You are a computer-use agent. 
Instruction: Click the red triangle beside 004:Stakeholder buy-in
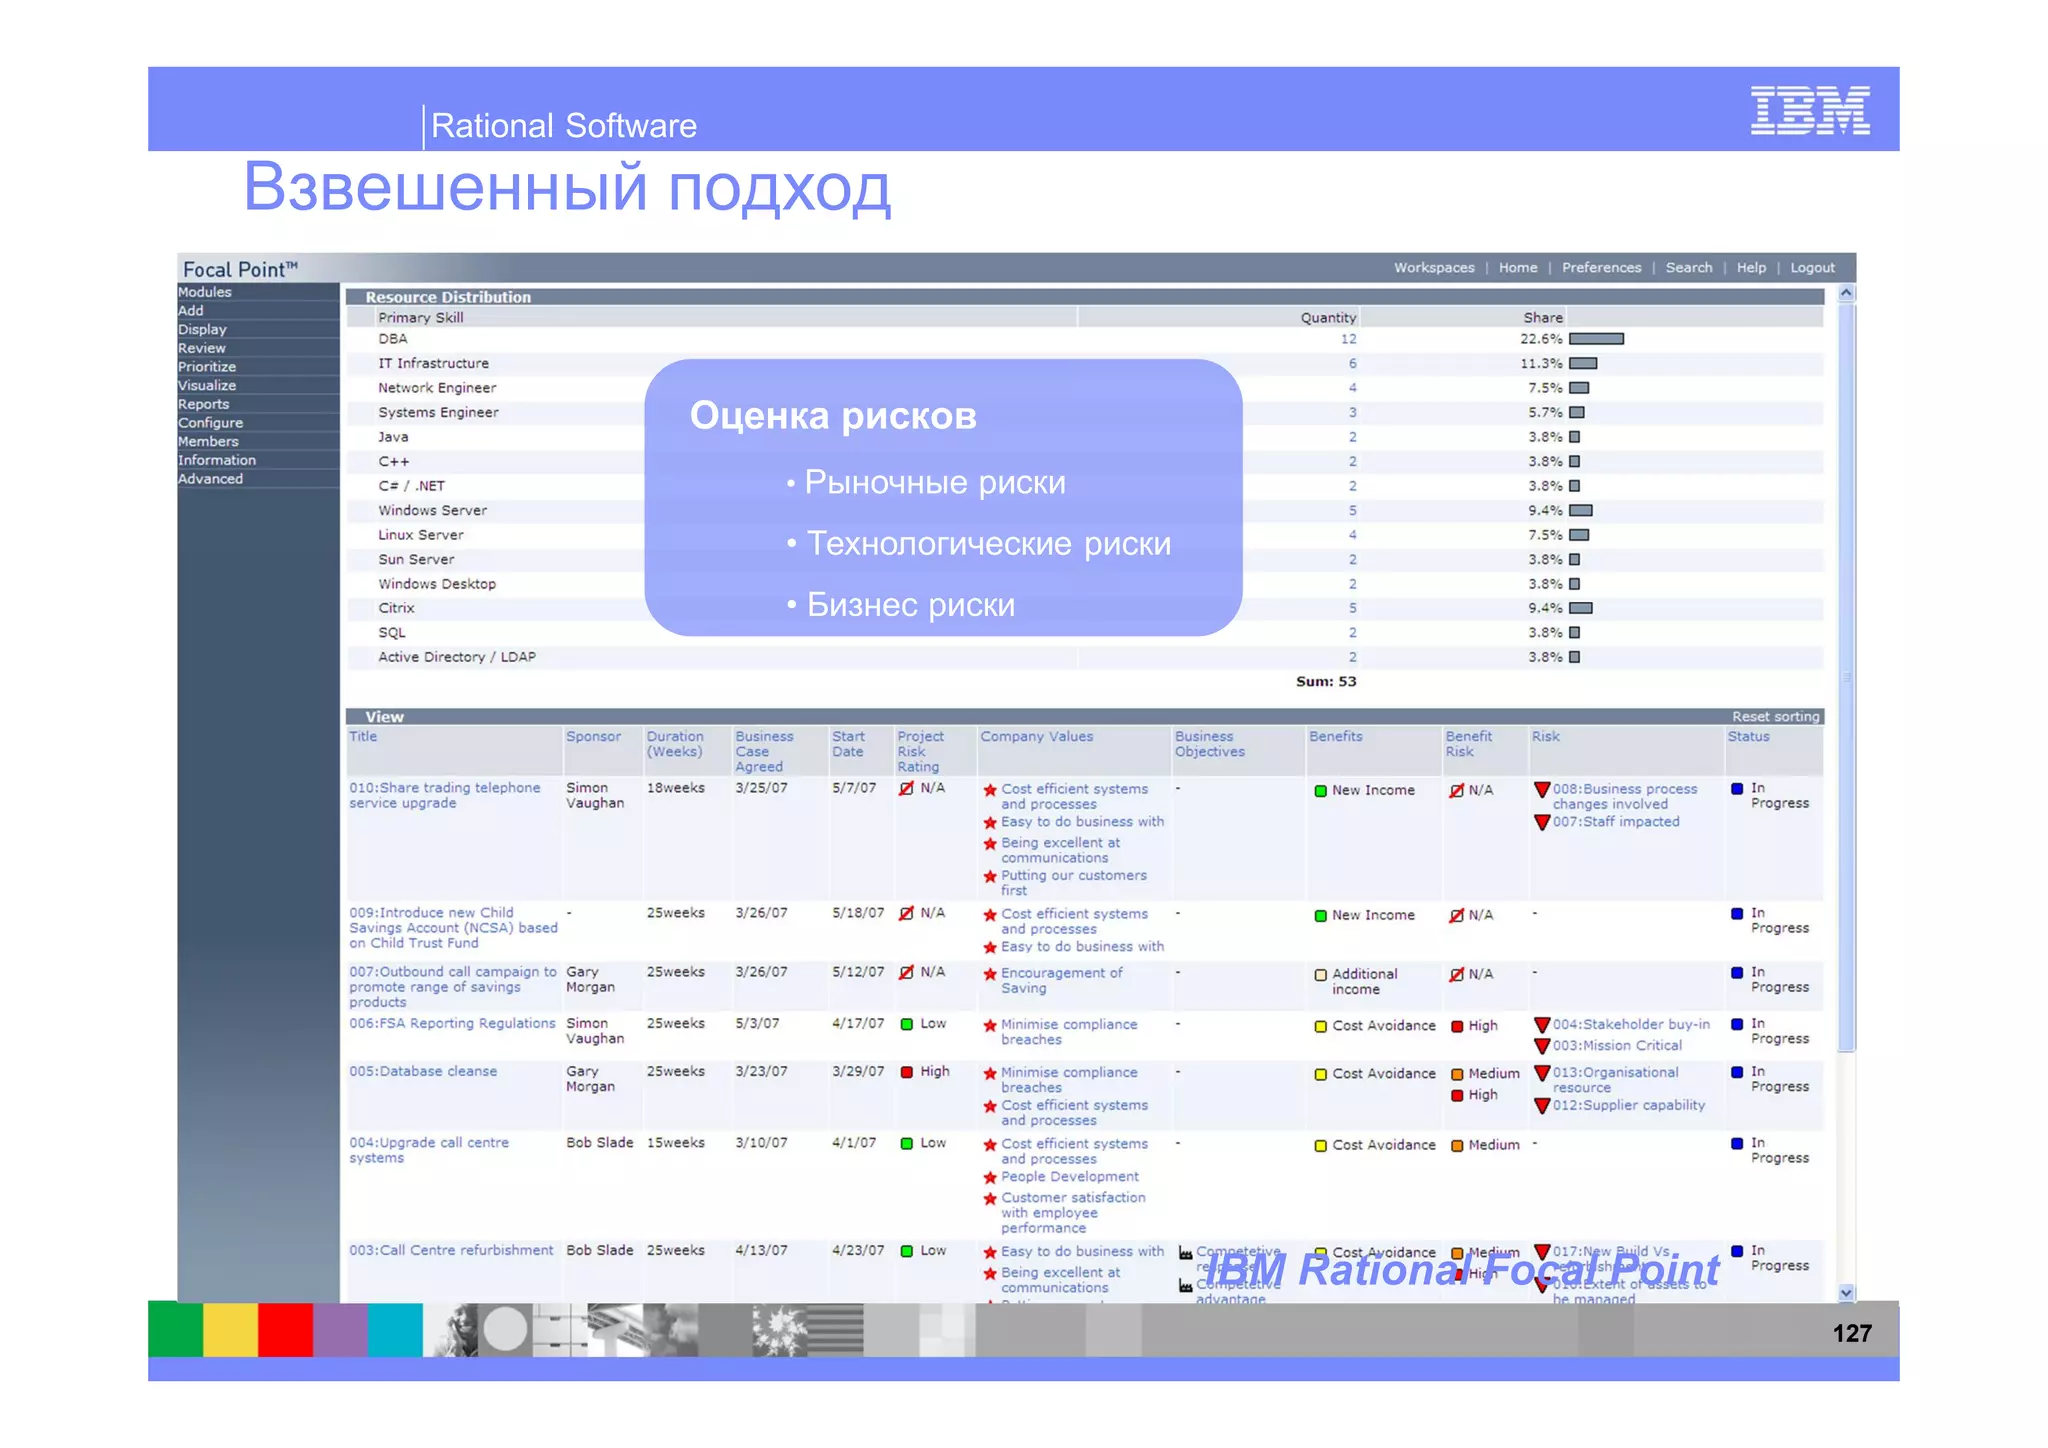(1541, 1026)
